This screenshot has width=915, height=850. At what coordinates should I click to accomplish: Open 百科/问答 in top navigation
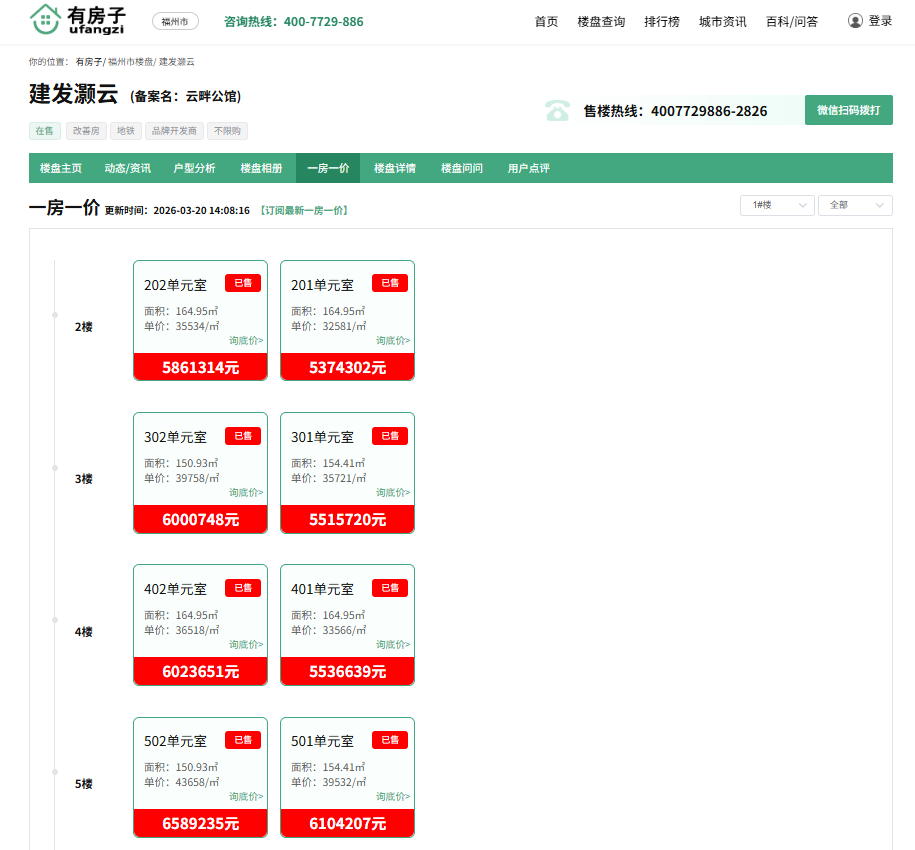click(791, 22)
